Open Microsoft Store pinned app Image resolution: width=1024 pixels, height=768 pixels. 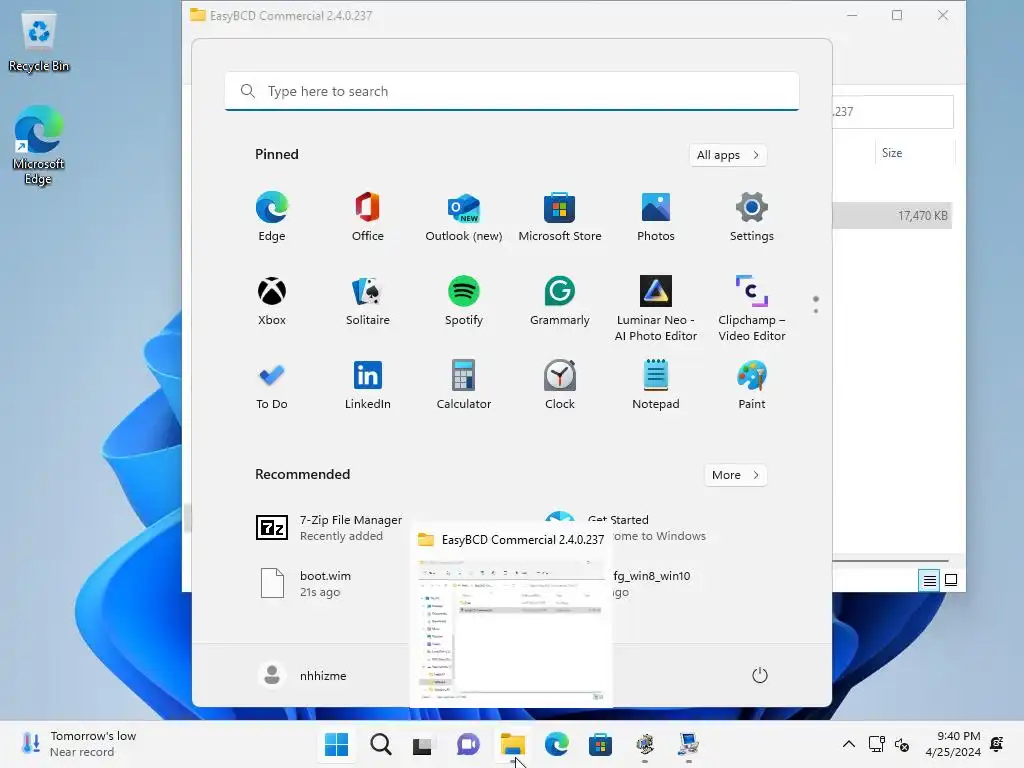pos(560,217)
